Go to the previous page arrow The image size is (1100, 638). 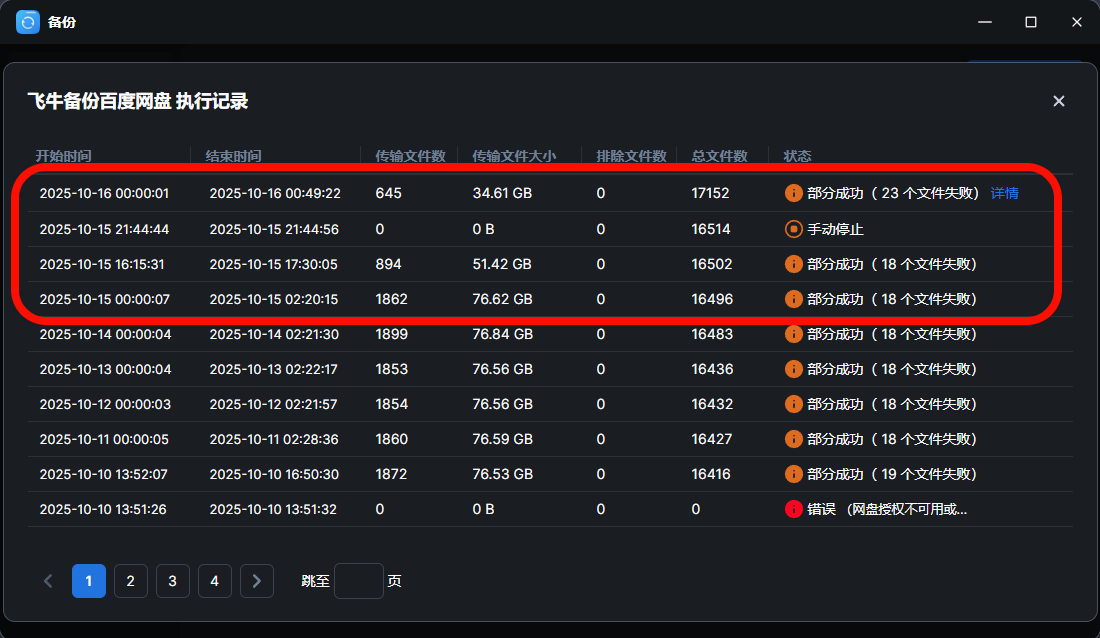pos(48,581)
